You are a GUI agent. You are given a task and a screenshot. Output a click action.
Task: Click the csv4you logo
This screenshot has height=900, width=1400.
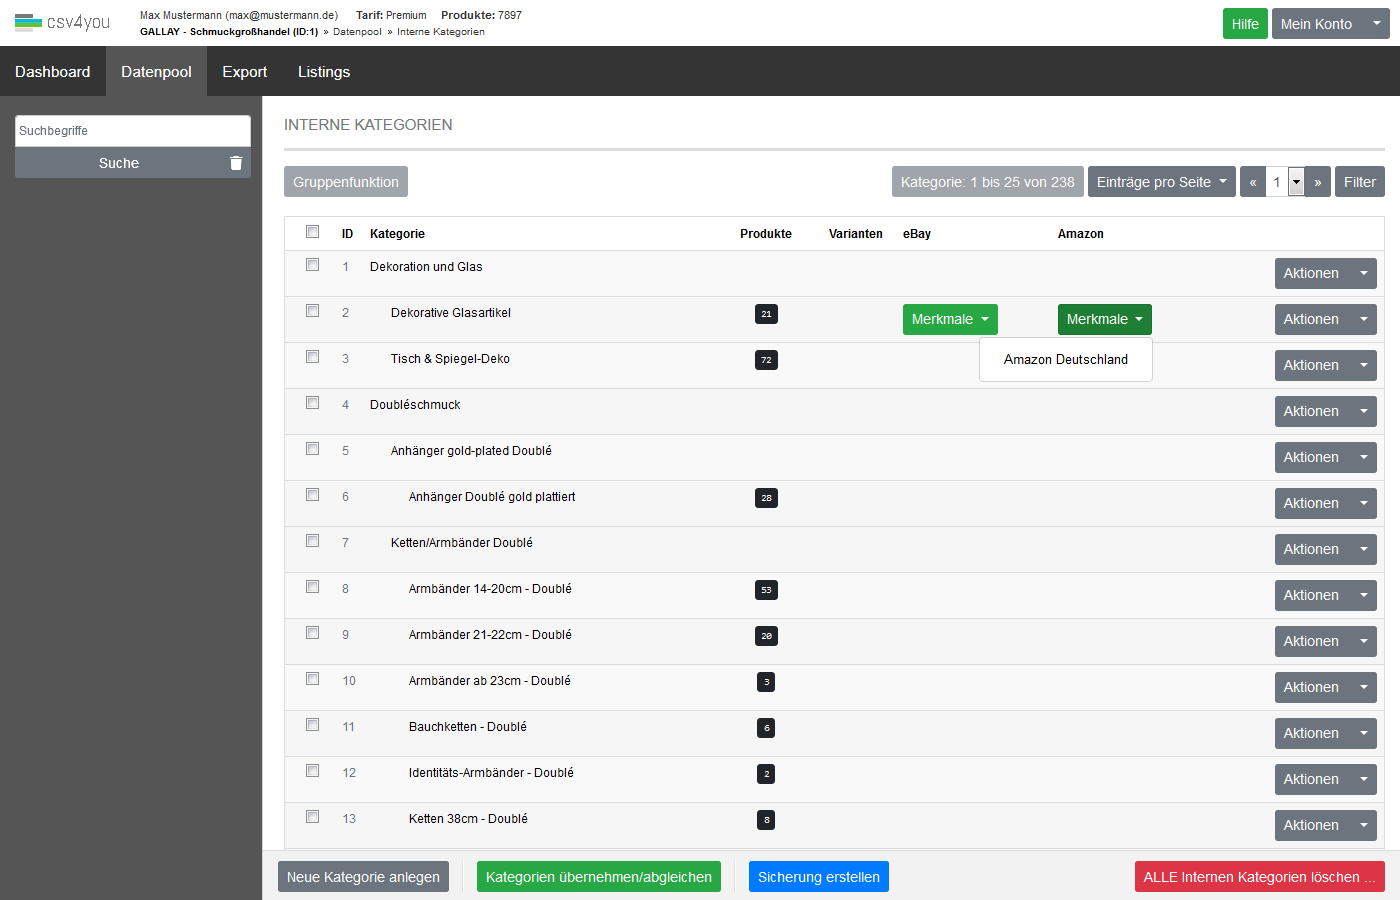coord(62,22)
